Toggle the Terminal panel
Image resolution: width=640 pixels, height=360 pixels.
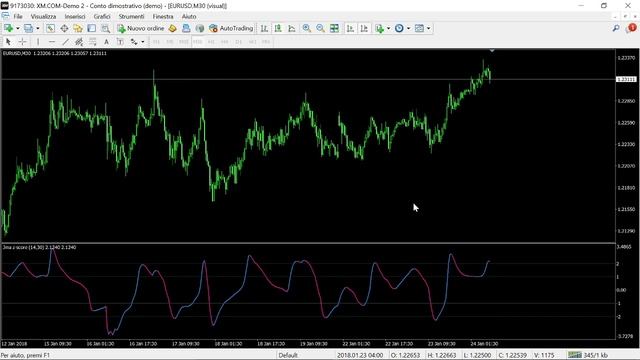[91, 28]
